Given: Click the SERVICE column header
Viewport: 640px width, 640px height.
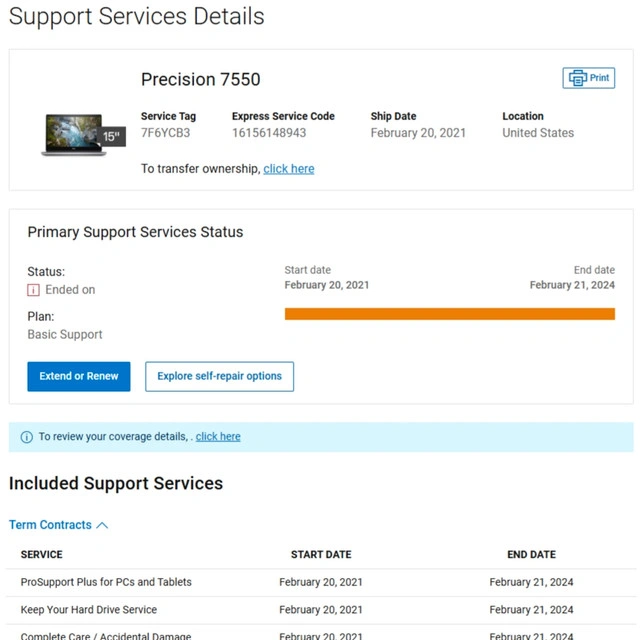Looking at the screenshot, I should [x=41, y=554].
